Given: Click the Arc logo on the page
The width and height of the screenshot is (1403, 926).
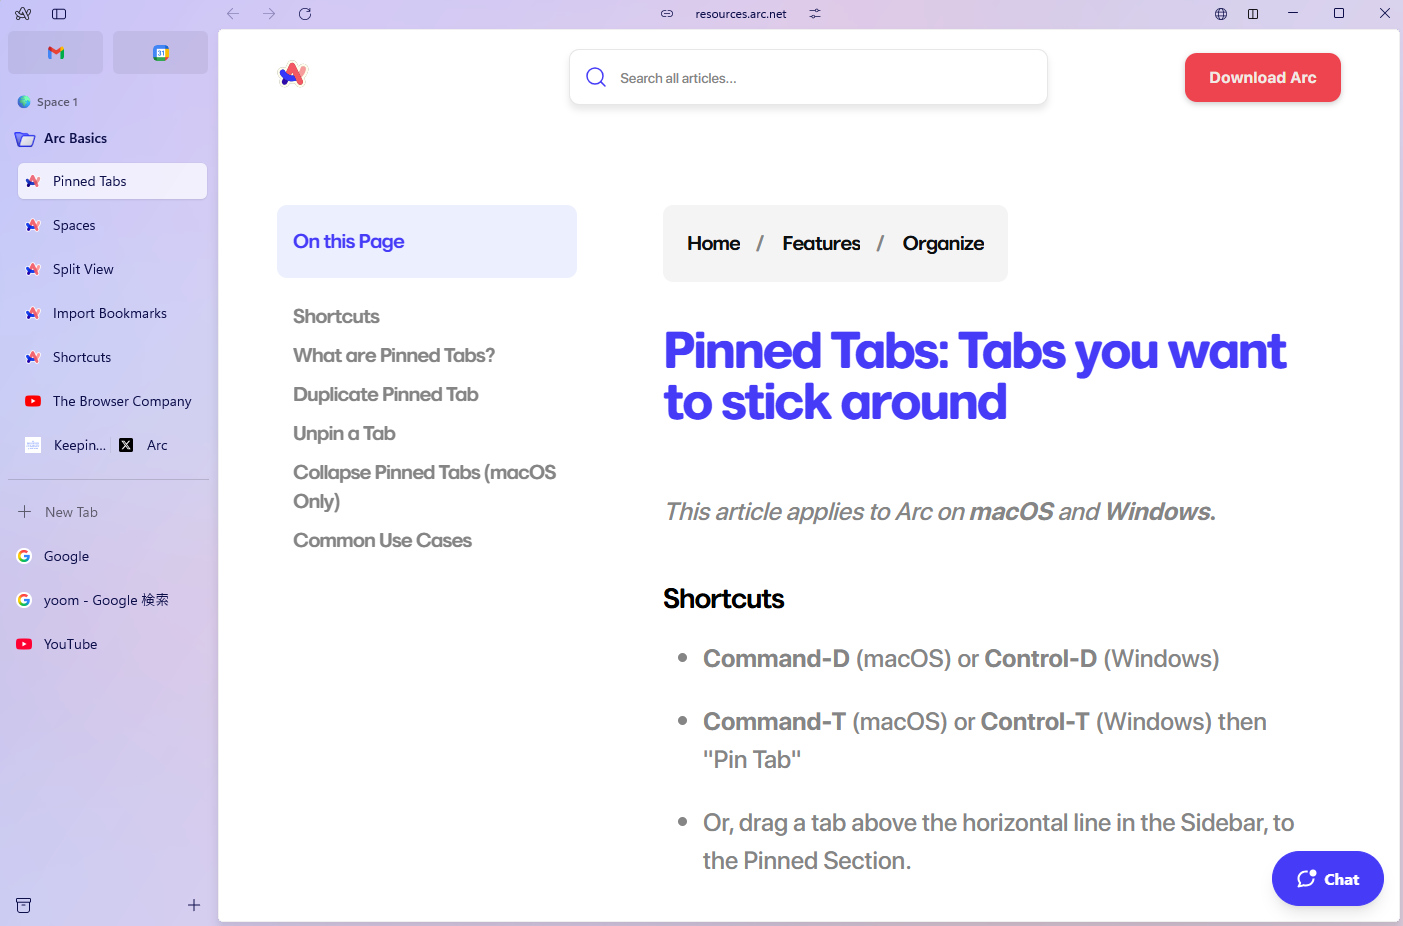Looking at the screenshot, I should [293, 74].
